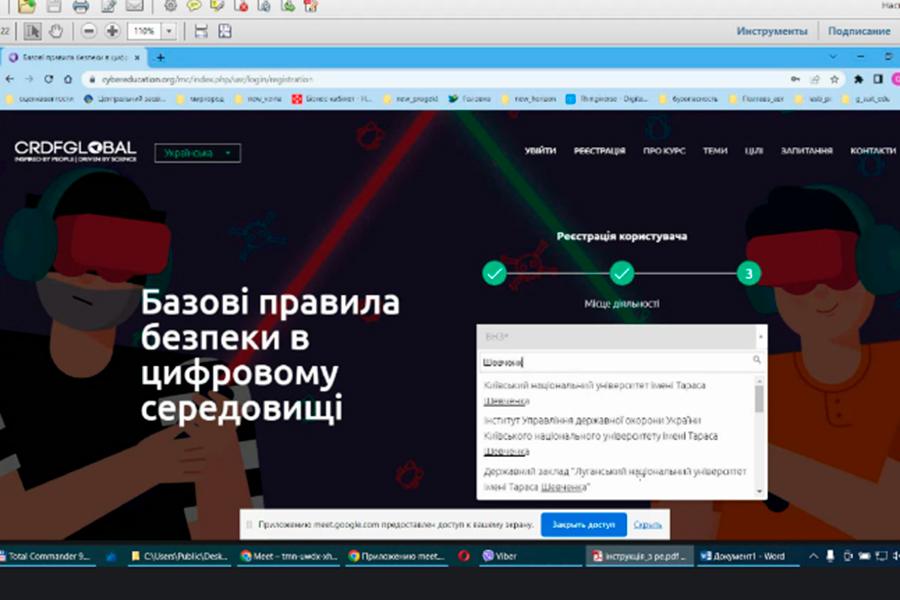This screenshot has width=900, height=600.
Task: Select the arrow selection tool
Action: tap(33, 31)
